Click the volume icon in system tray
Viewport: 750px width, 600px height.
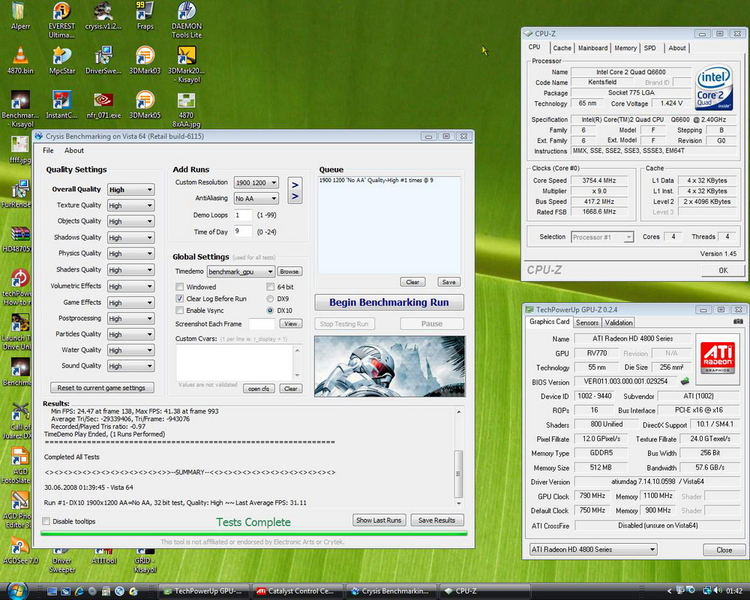click(x=717, y=590)
